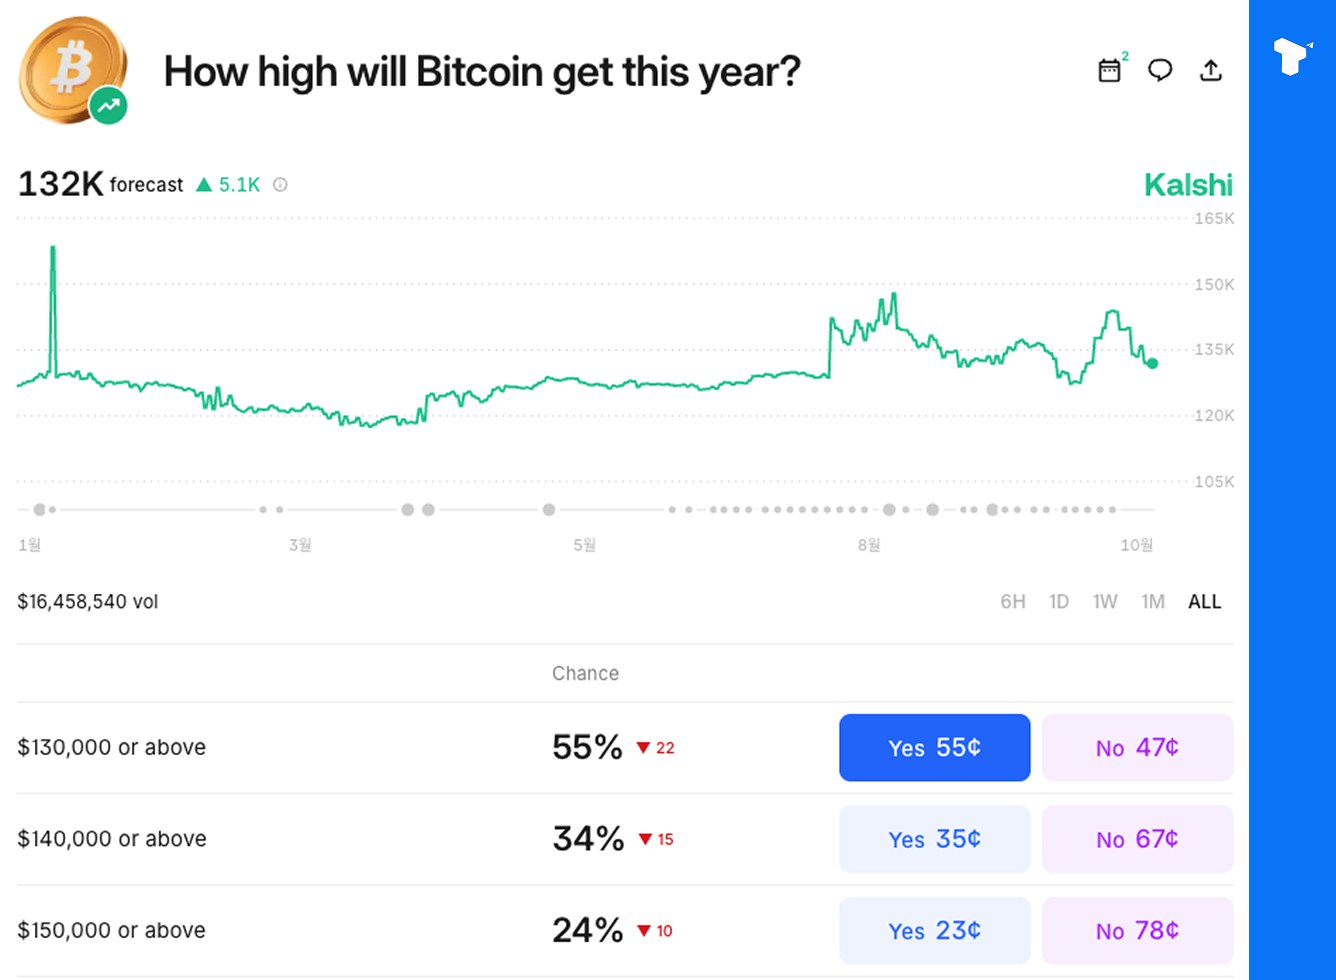
Task: Switch chart range to 1W
Action: pyautogui.click(x=1105, y=601)
